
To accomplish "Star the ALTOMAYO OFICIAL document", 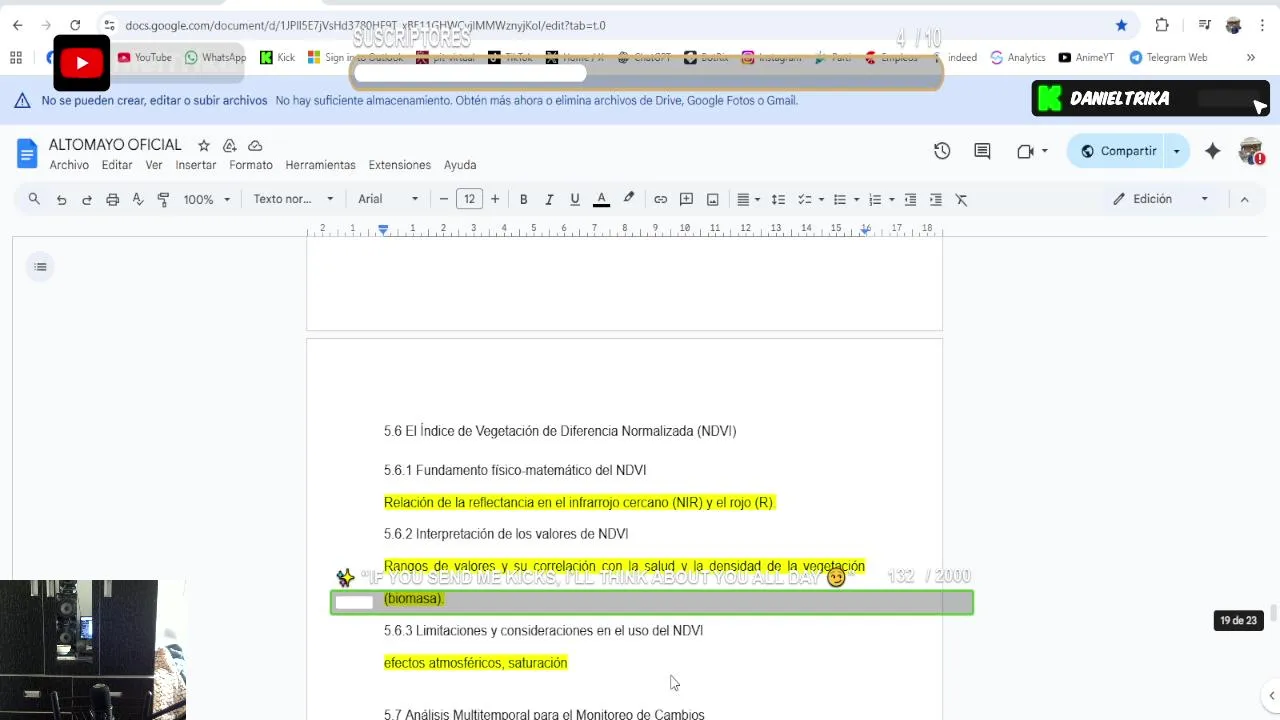I will click(x=204, y=145).
